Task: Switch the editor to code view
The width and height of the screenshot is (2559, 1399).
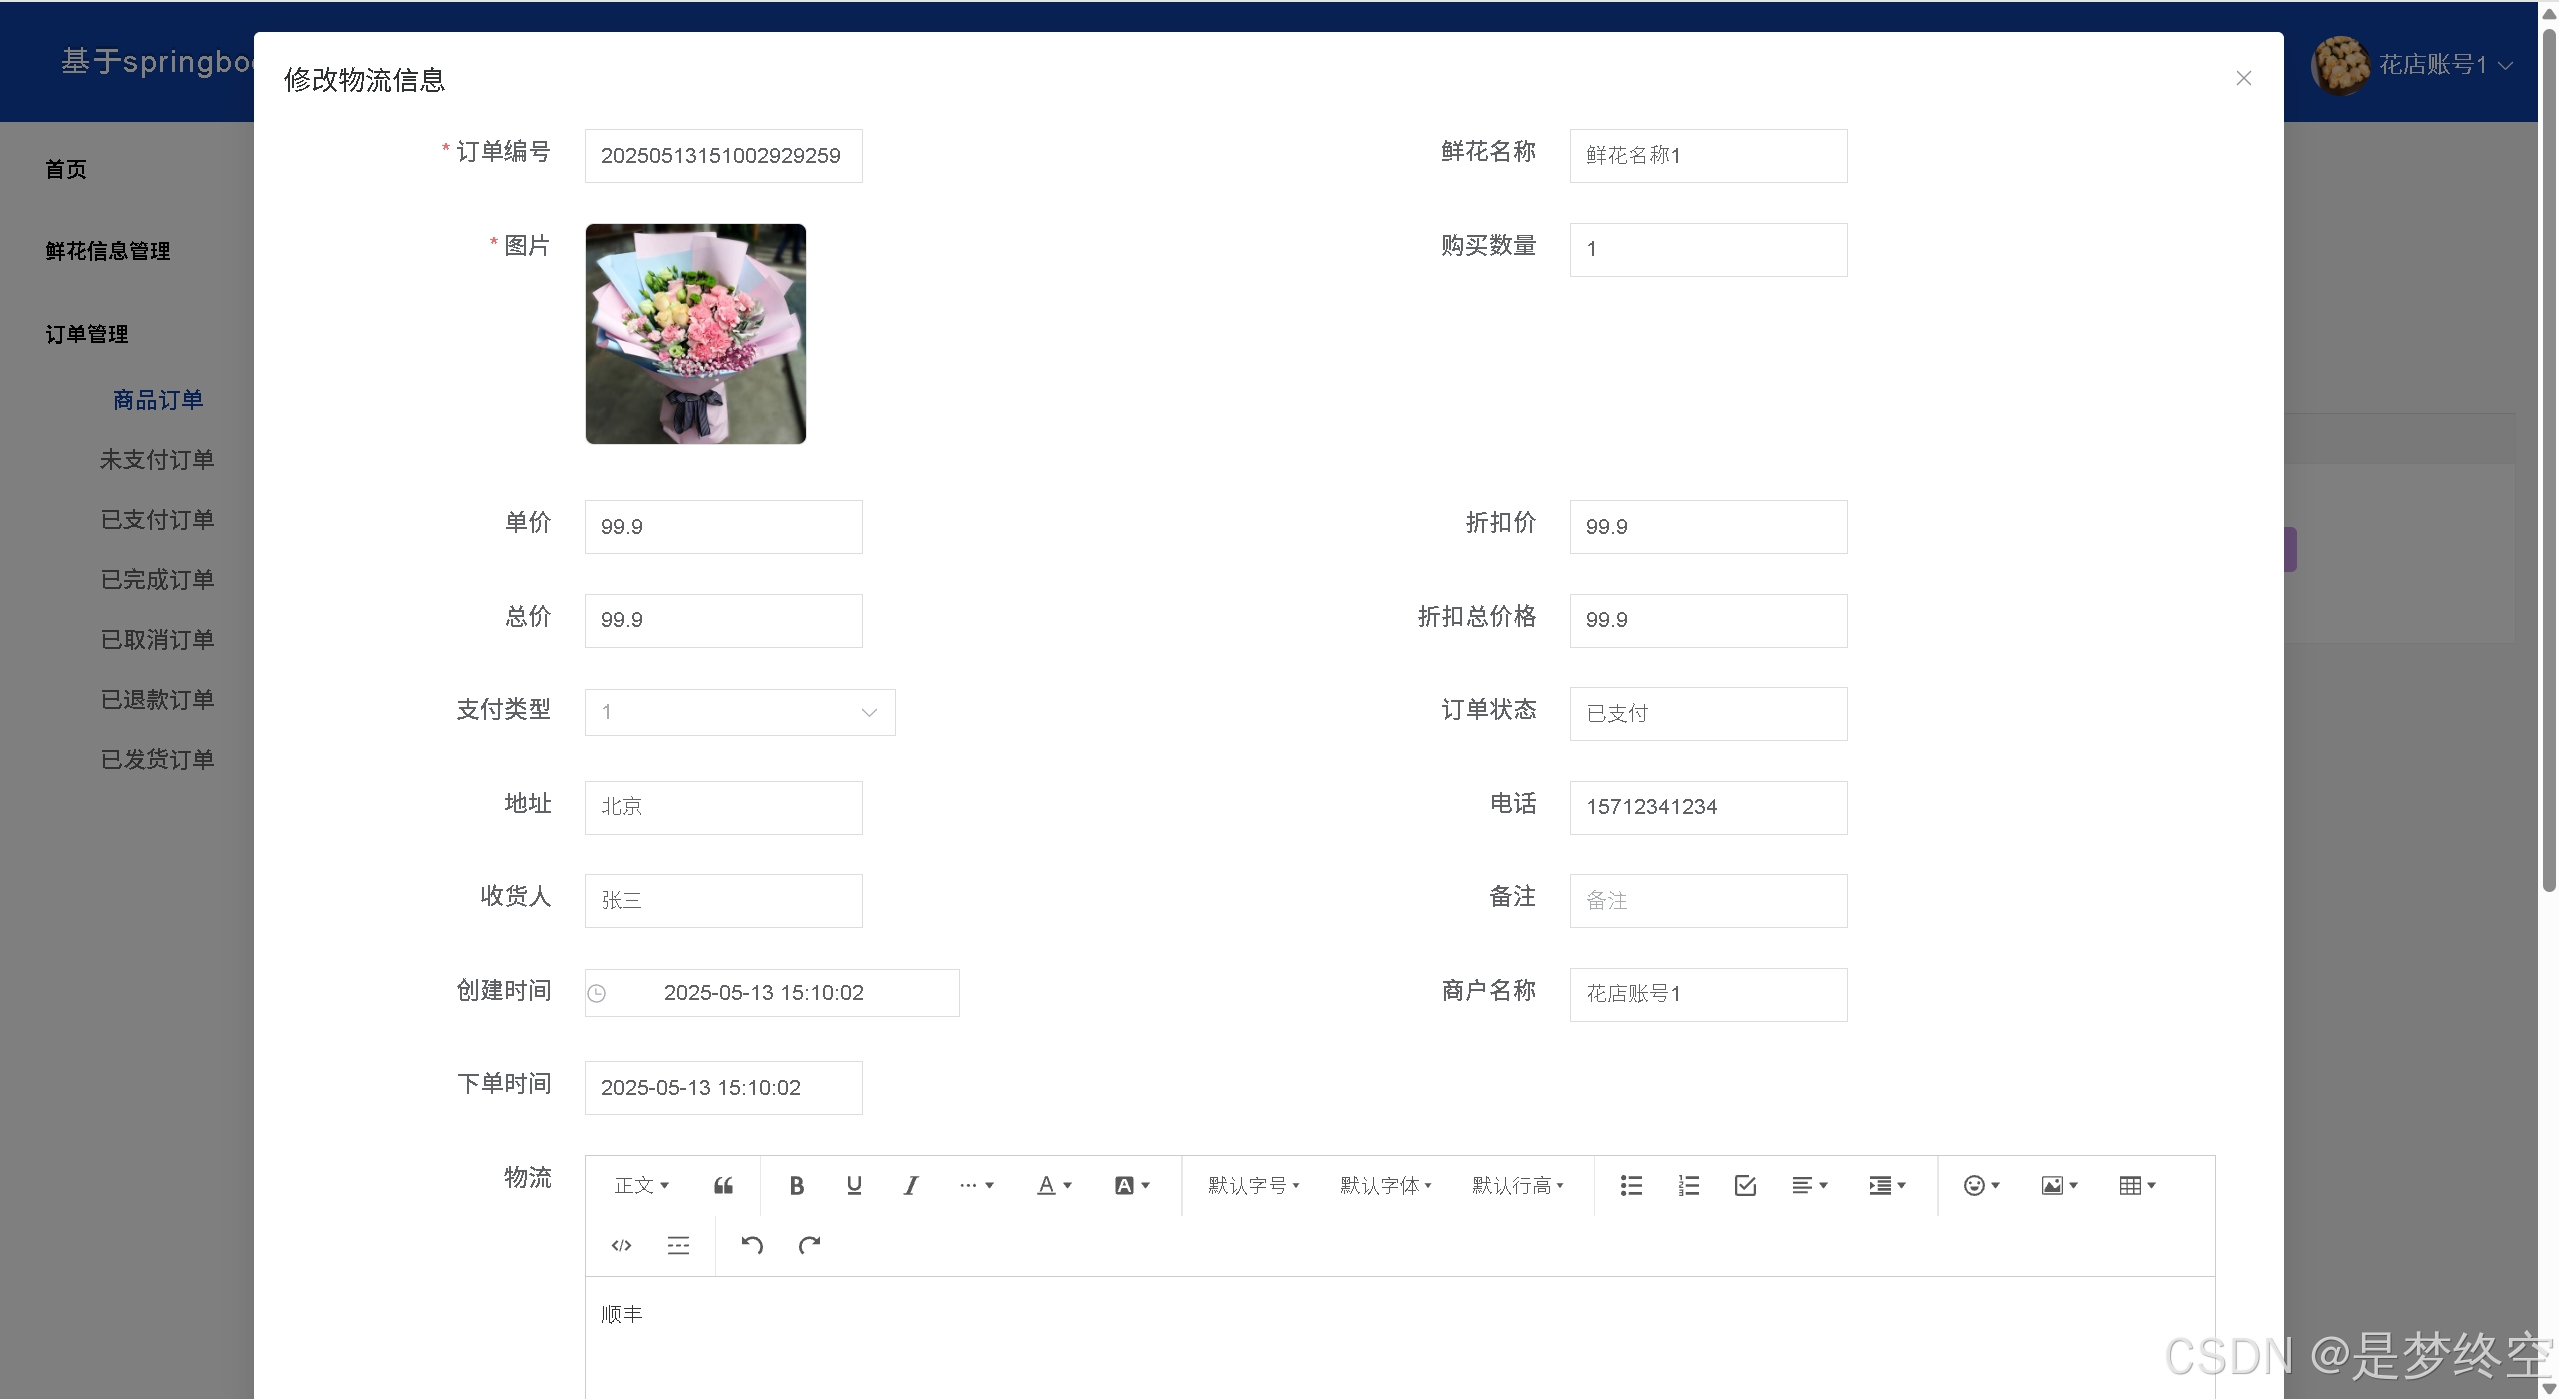Action: pyautogui.click(x=620, y=1245)
